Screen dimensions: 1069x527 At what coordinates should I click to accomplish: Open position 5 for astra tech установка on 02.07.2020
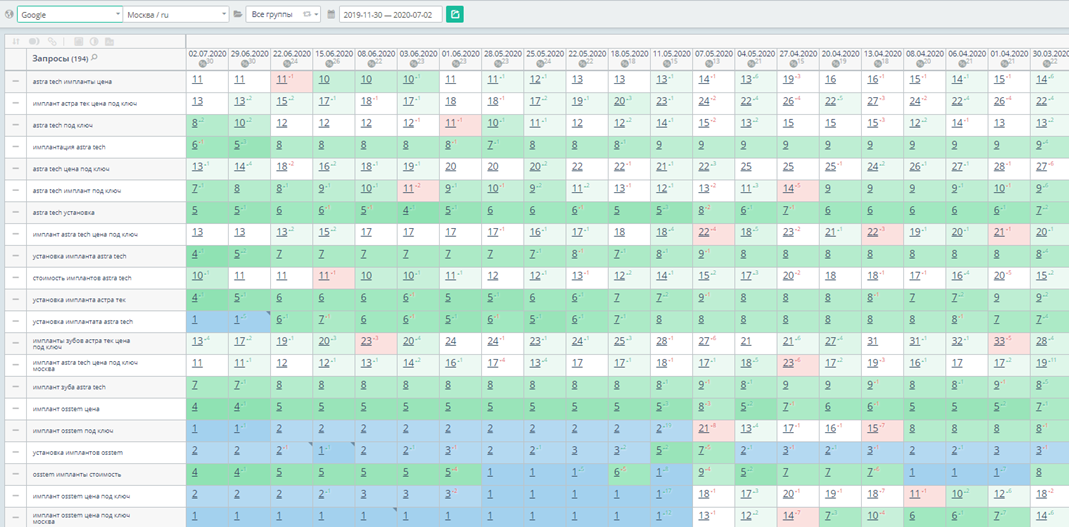[x=195, y=211]
